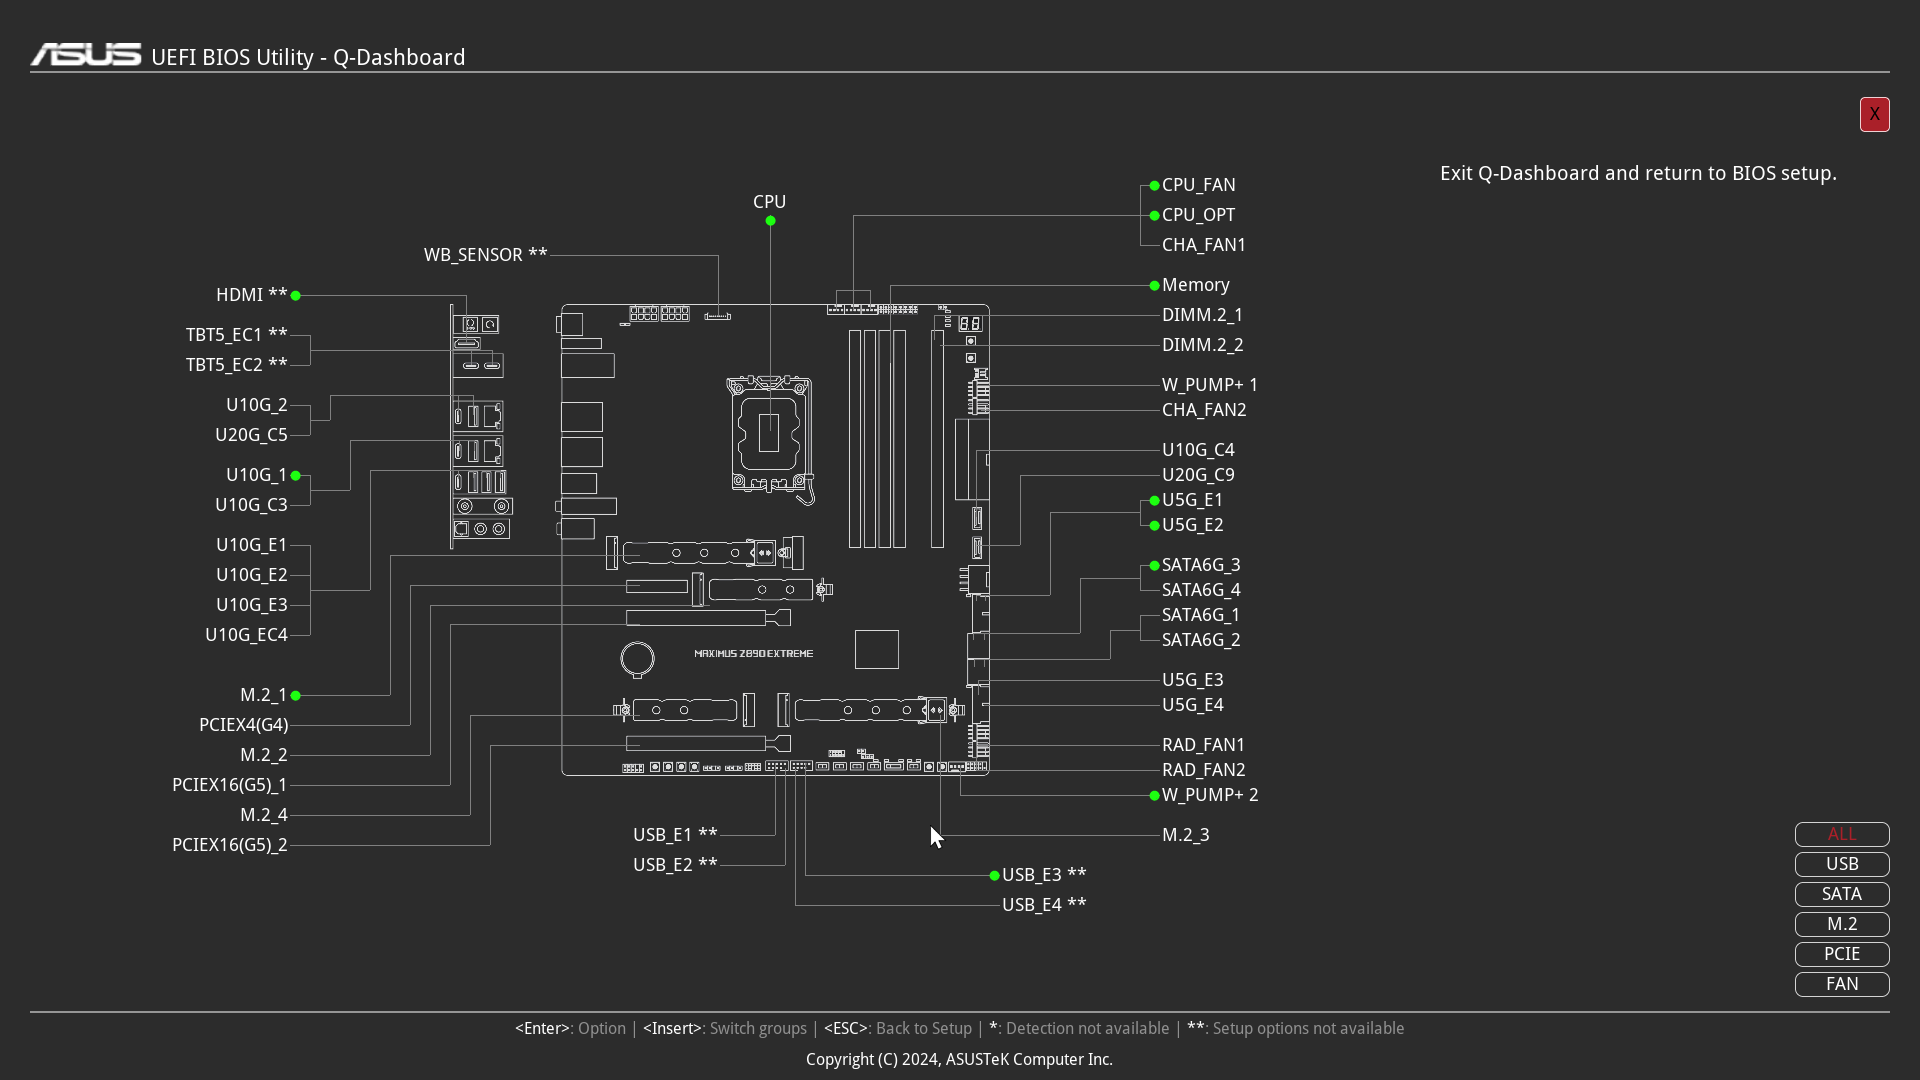Close Q-Dashboard with the red X
1920x1080 pixels.
[x=1874, y=114]
